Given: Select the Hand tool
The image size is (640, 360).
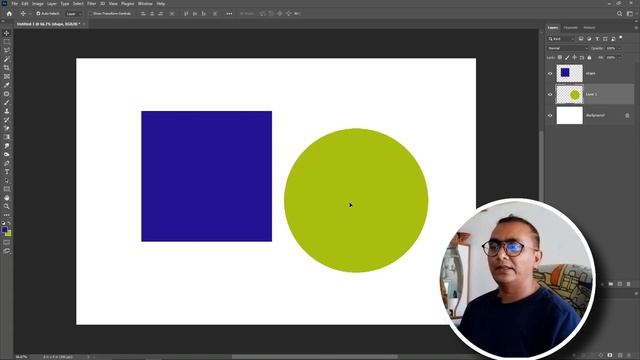Looking at the screenshot, I should pos(7,198).
